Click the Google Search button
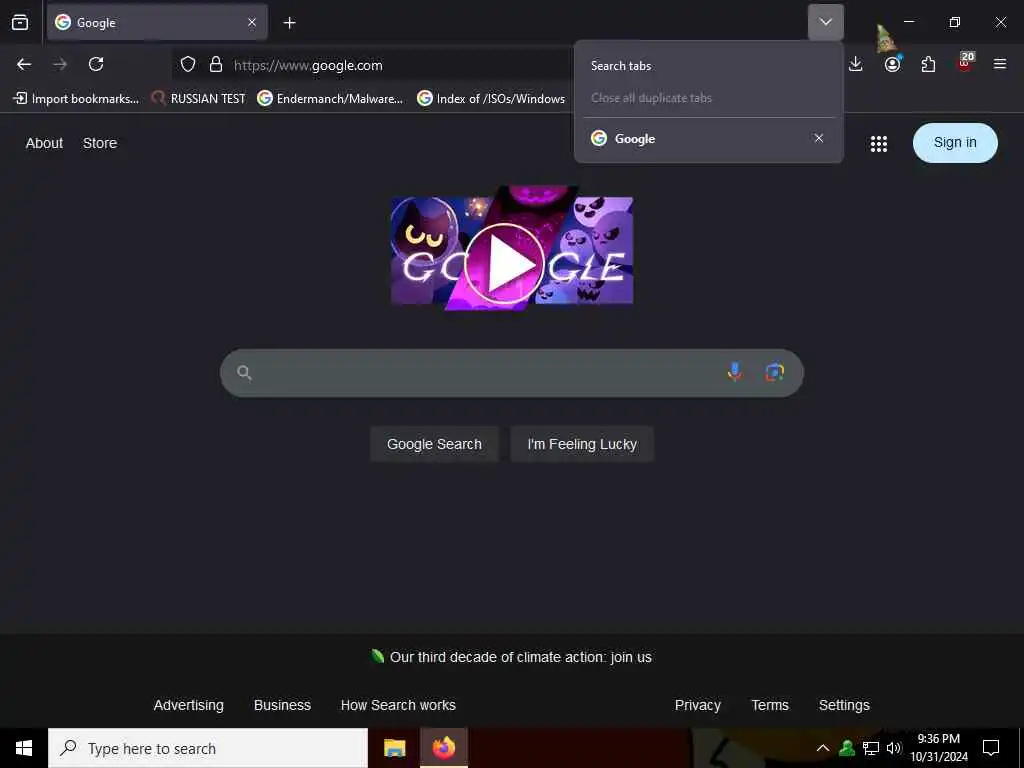The height and width of the screenshot is (768, 1024). 434,444
